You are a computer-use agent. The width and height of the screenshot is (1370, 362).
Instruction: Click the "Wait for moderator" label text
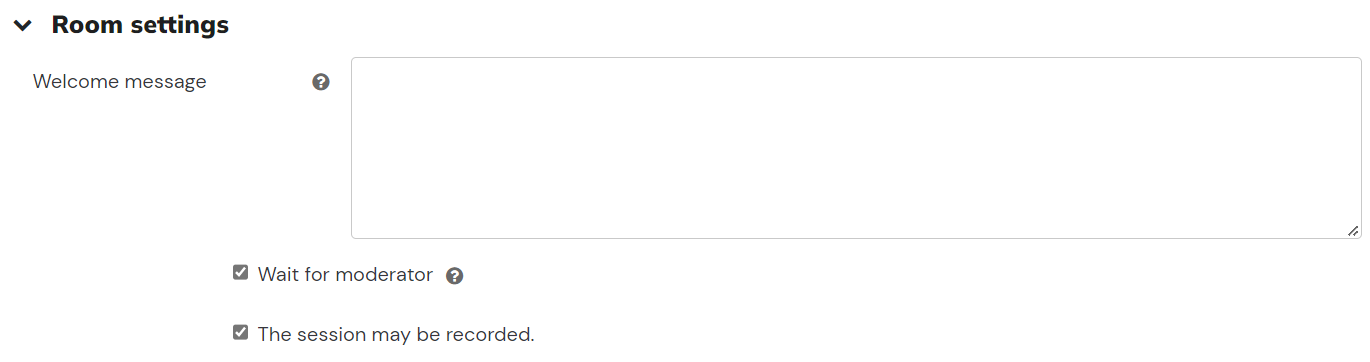[345, 274]
